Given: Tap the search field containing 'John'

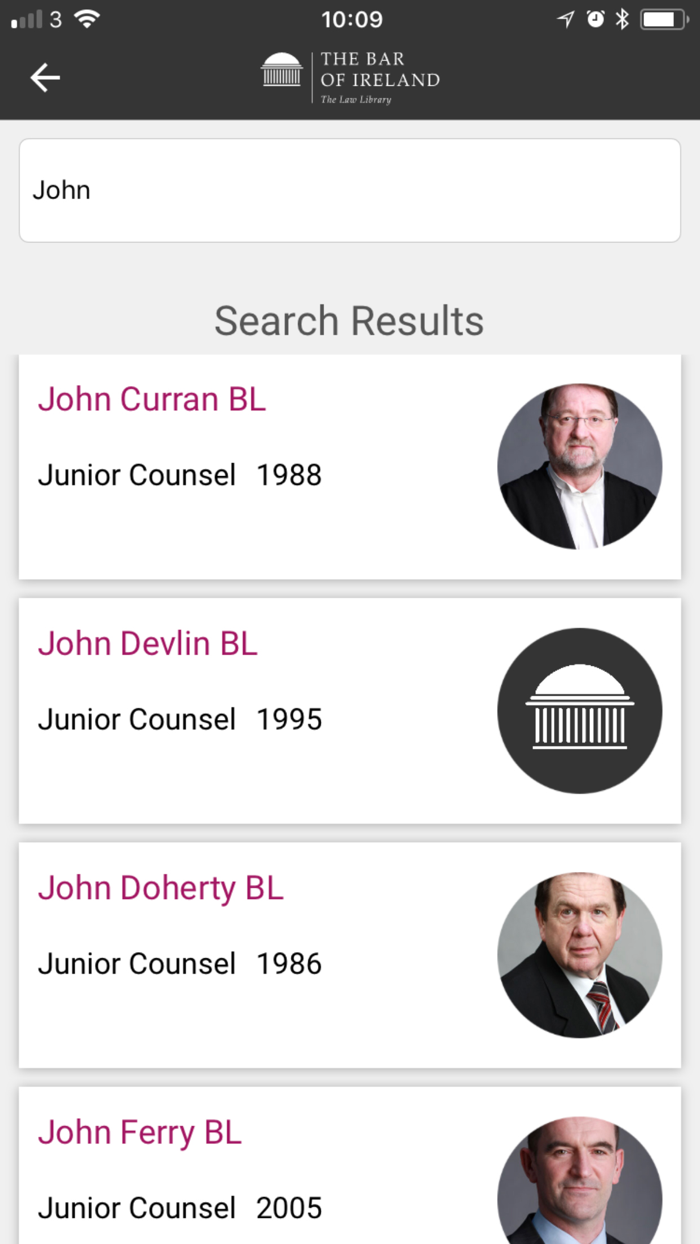Looking at the screenshot, I should [x=349, y=190].
